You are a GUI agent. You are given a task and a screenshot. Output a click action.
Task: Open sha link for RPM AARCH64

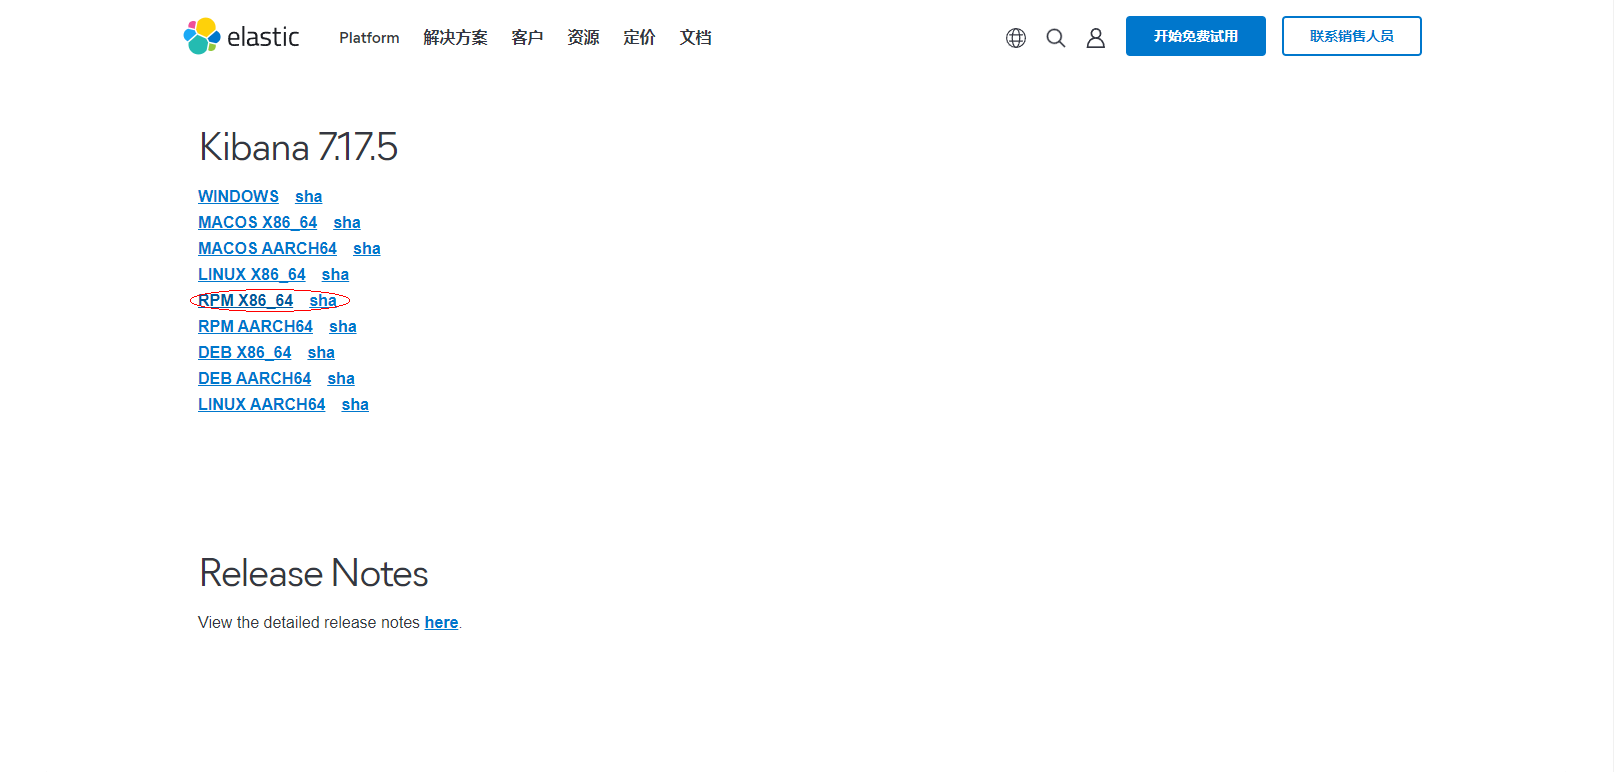(342, 327)
